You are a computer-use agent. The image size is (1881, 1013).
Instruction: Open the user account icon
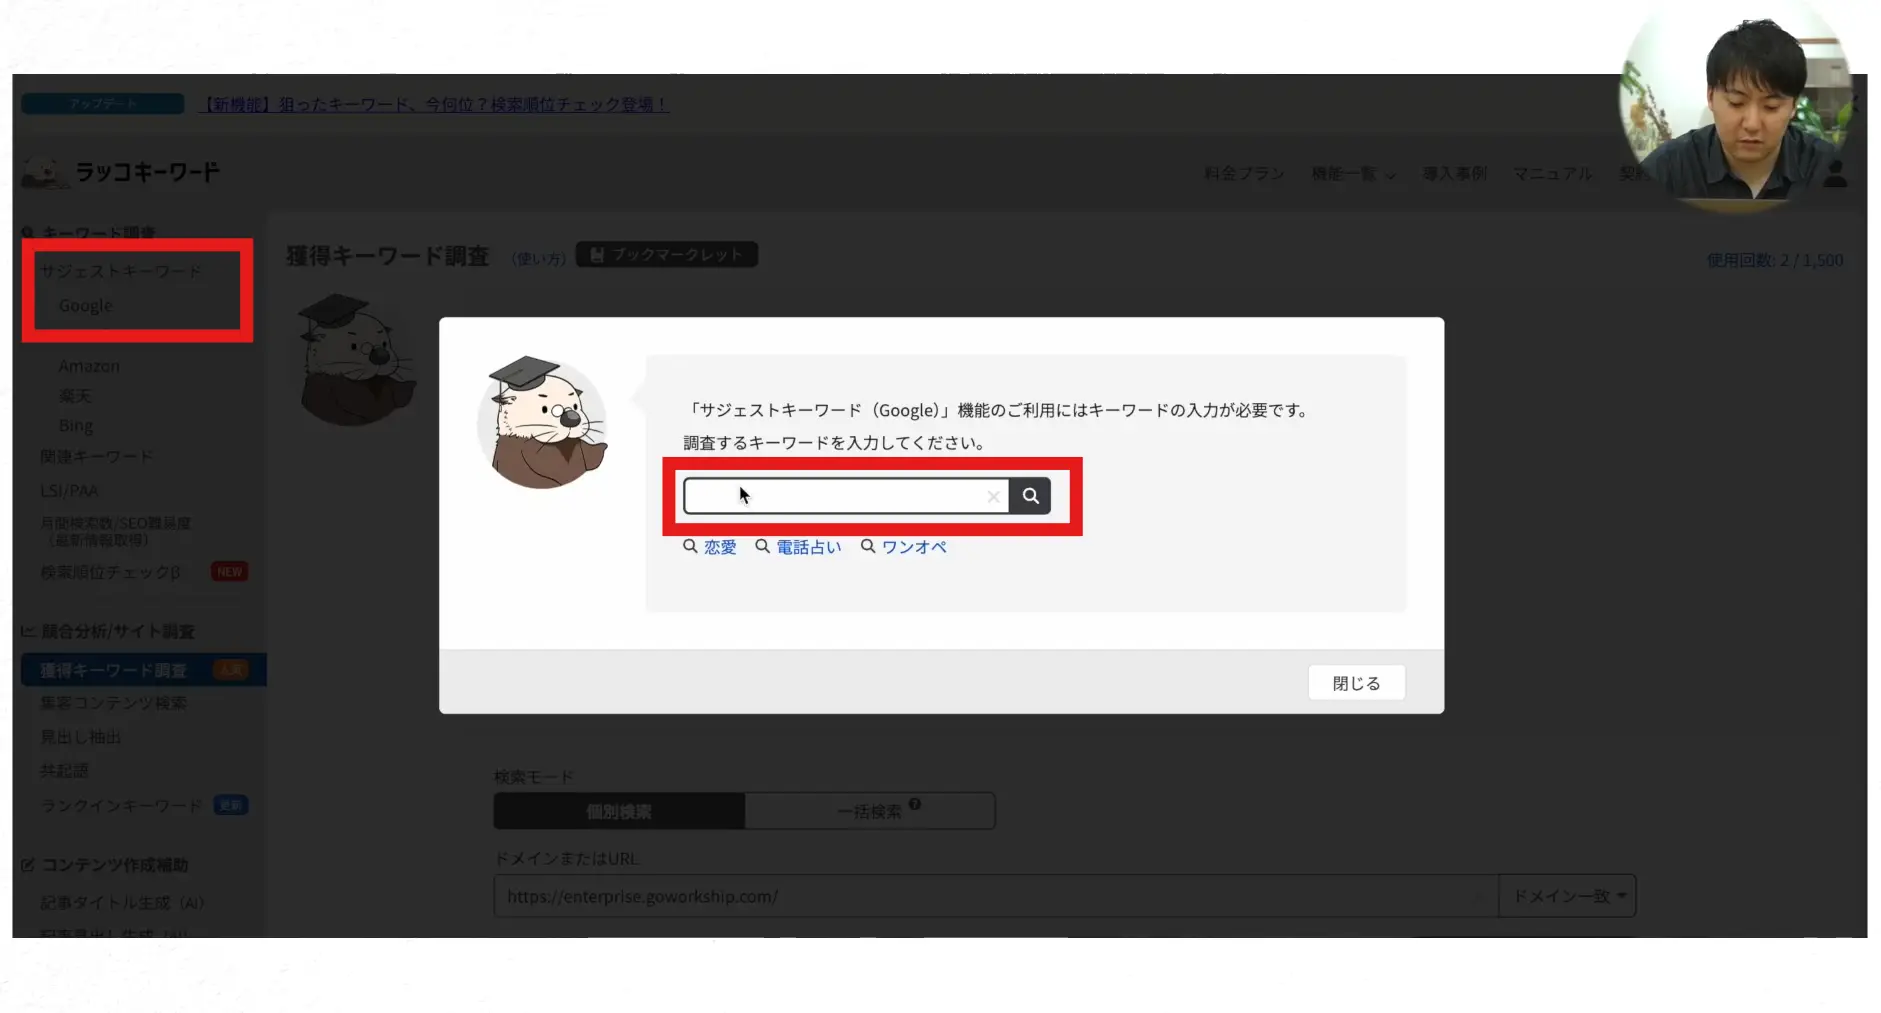1835,175
